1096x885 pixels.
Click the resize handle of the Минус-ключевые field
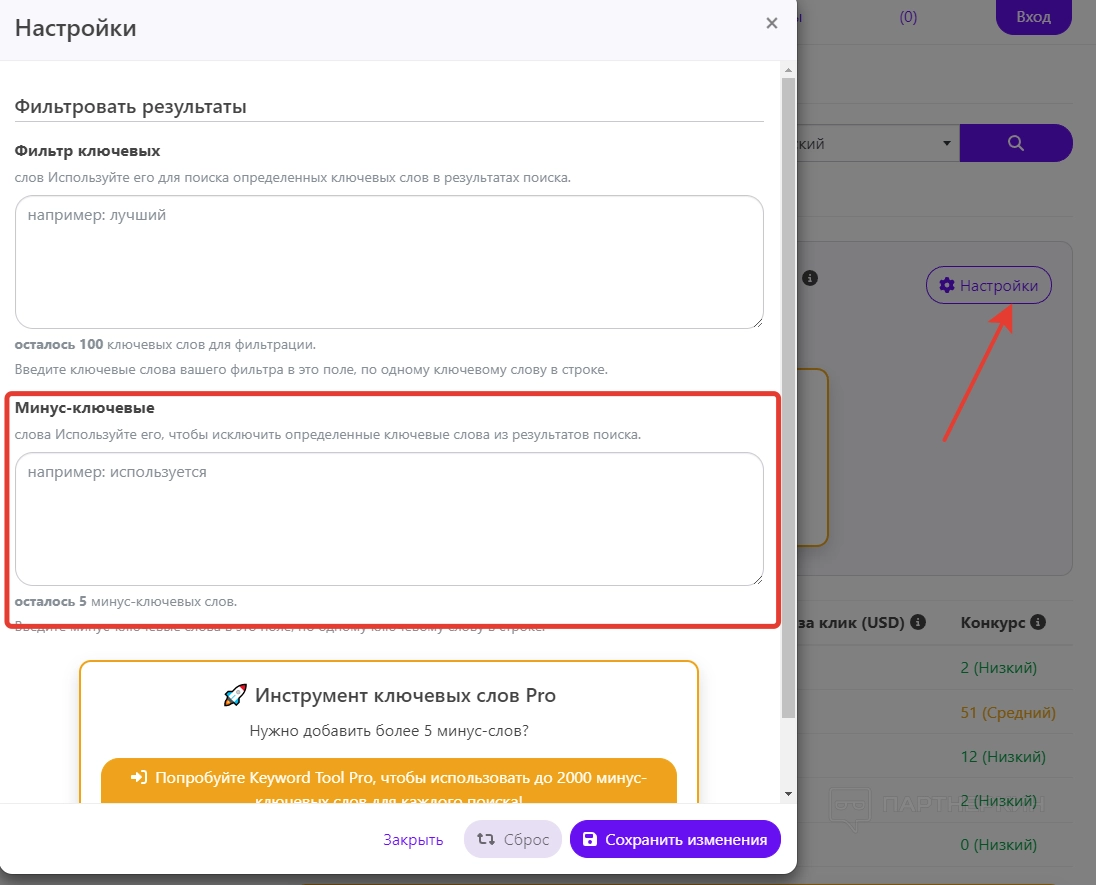tap(757, 579)
